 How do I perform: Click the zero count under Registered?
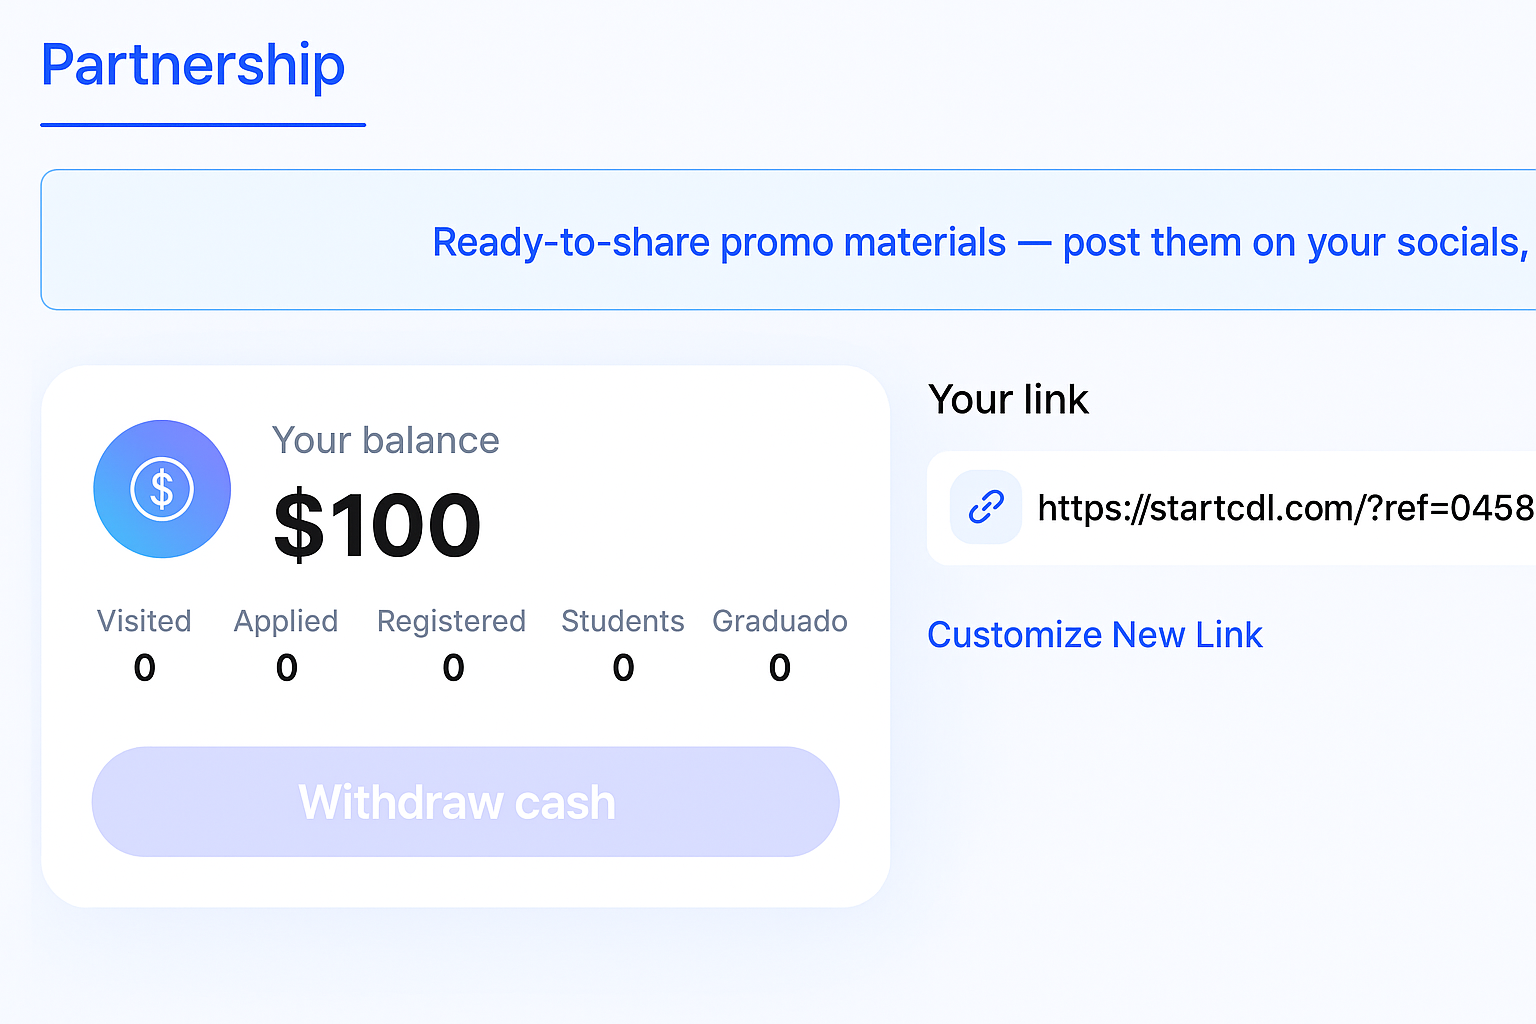coord(454,667)
